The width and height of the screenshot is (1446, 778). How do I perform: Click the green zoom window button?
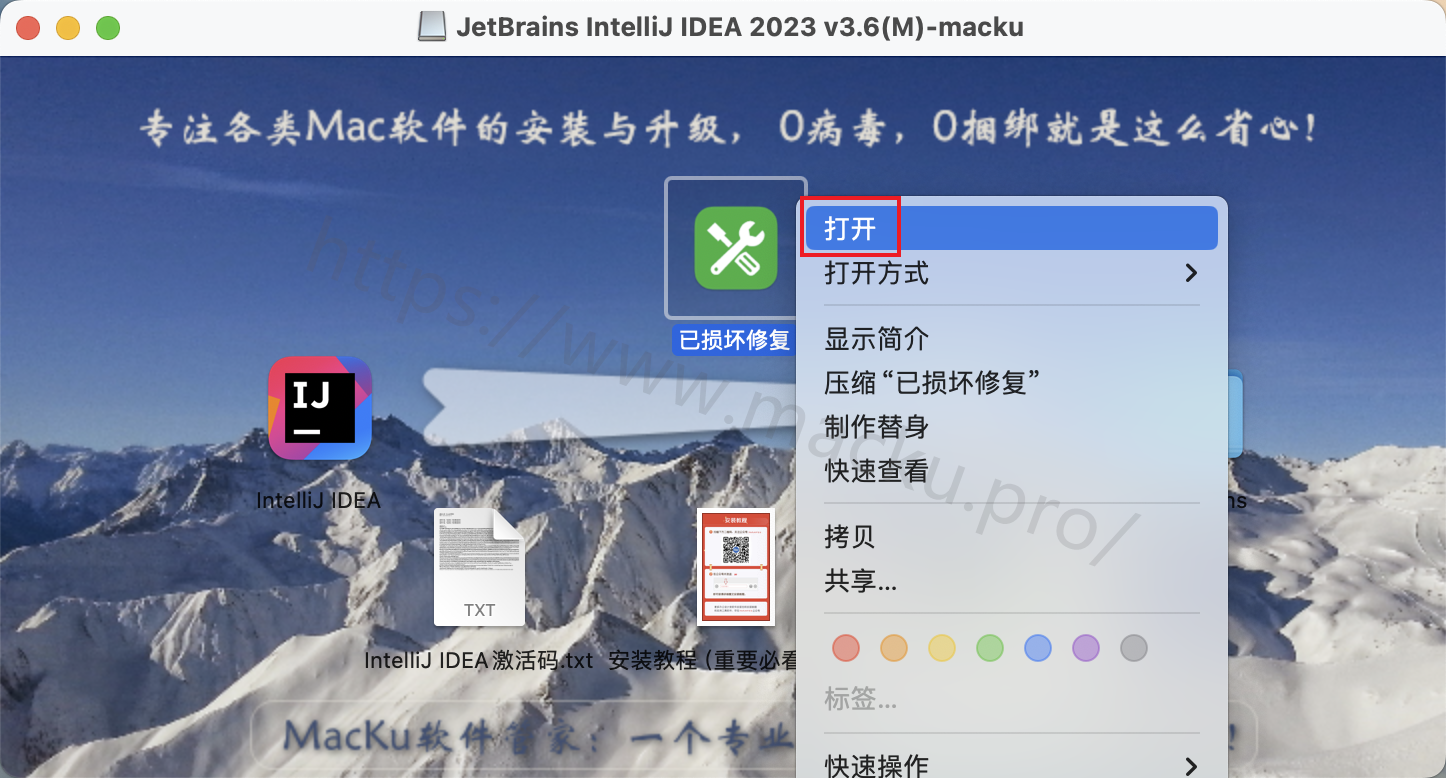tap(108, 28)
